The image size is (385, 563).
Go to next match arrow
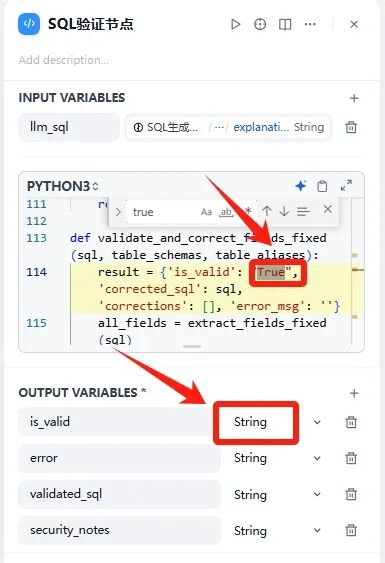[x=284, y=211]
